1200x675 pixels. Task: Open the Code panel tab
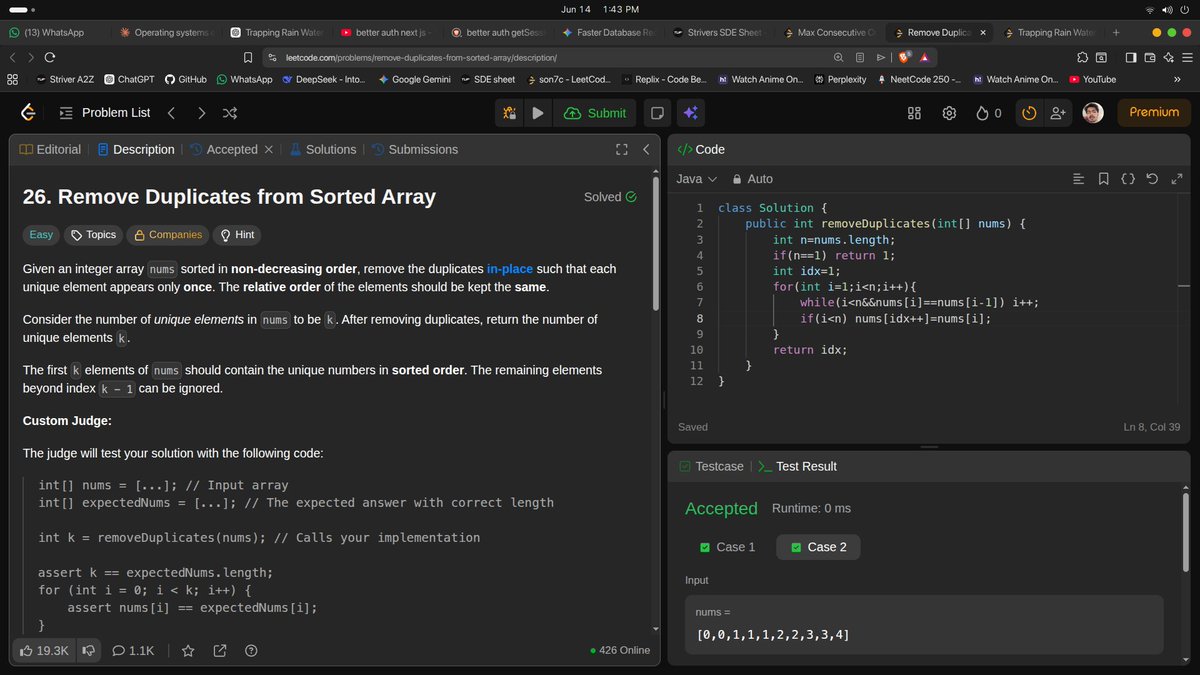point(701,149)
